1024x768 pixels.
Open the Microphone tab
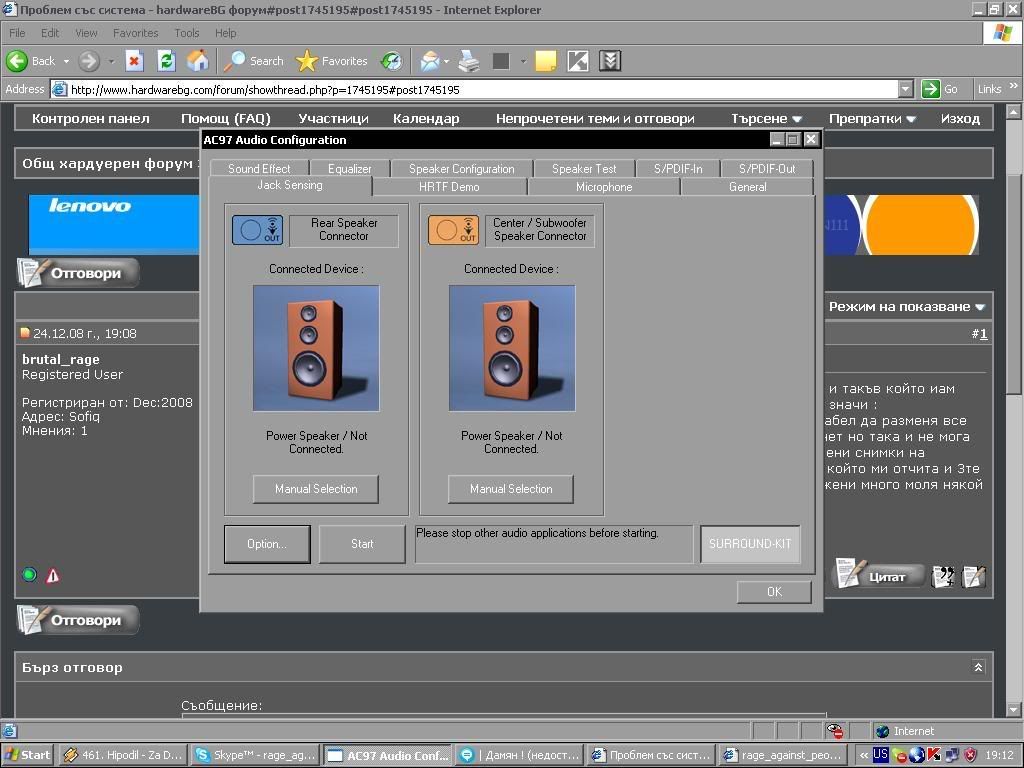coord(604,187)
